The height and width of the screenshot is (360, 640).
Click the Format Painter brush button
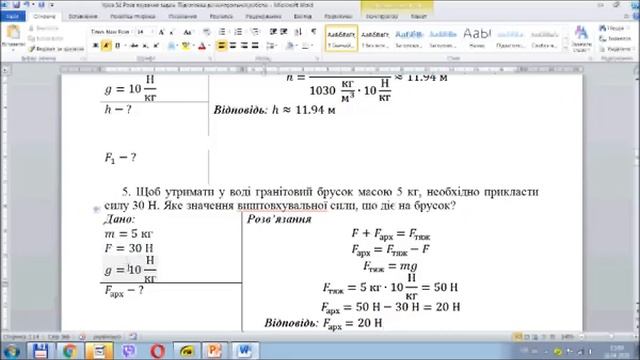(56, 49)
